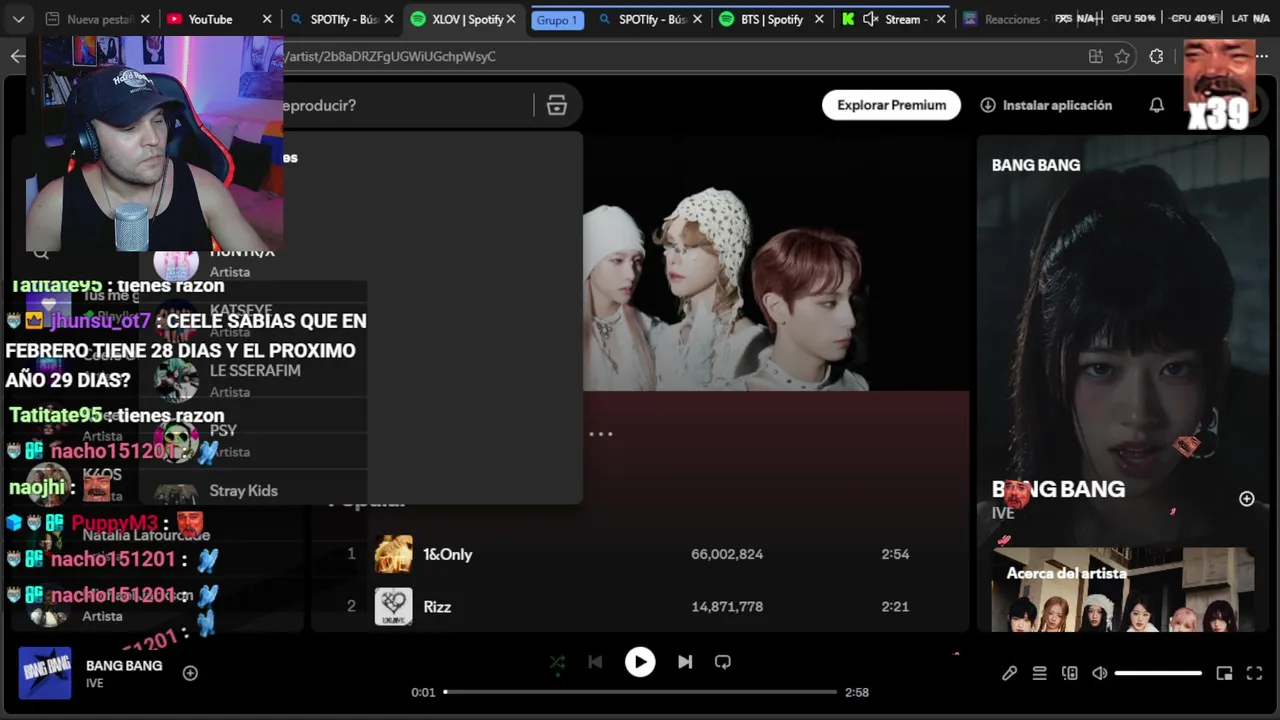The image size is (1280, 720).
Task: Skip to the next track
Action: (x=685, y=662)
